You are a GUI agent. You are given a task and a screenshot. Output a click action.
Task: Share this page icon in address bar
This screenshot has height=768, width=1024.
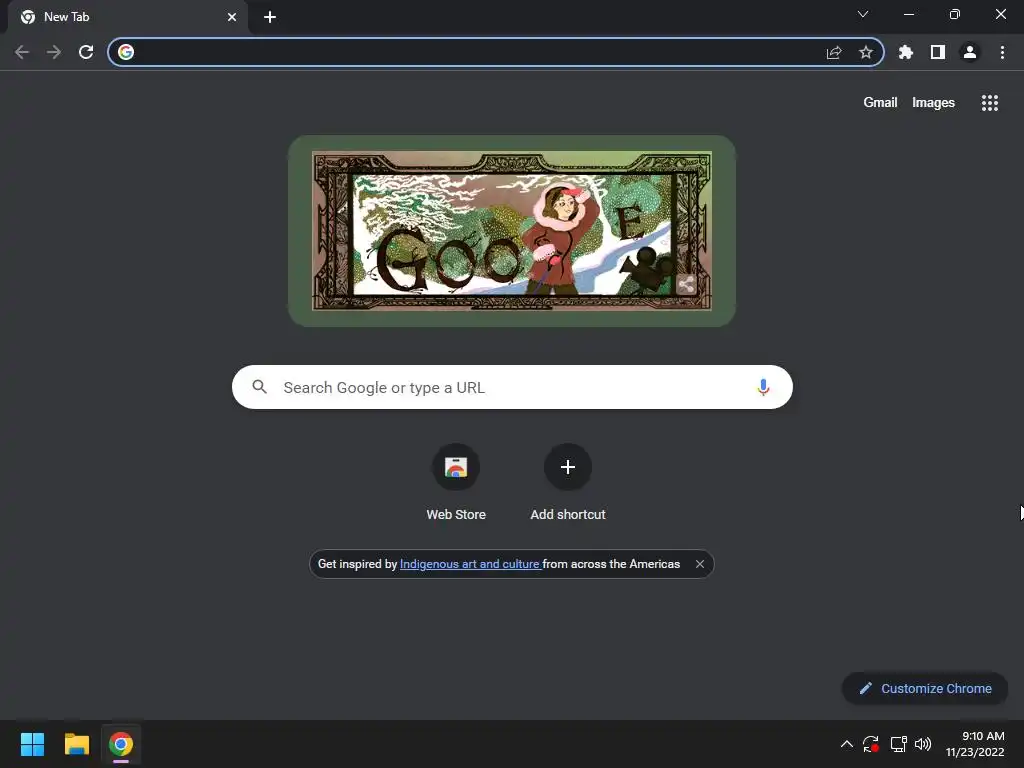tap(834, 52)
